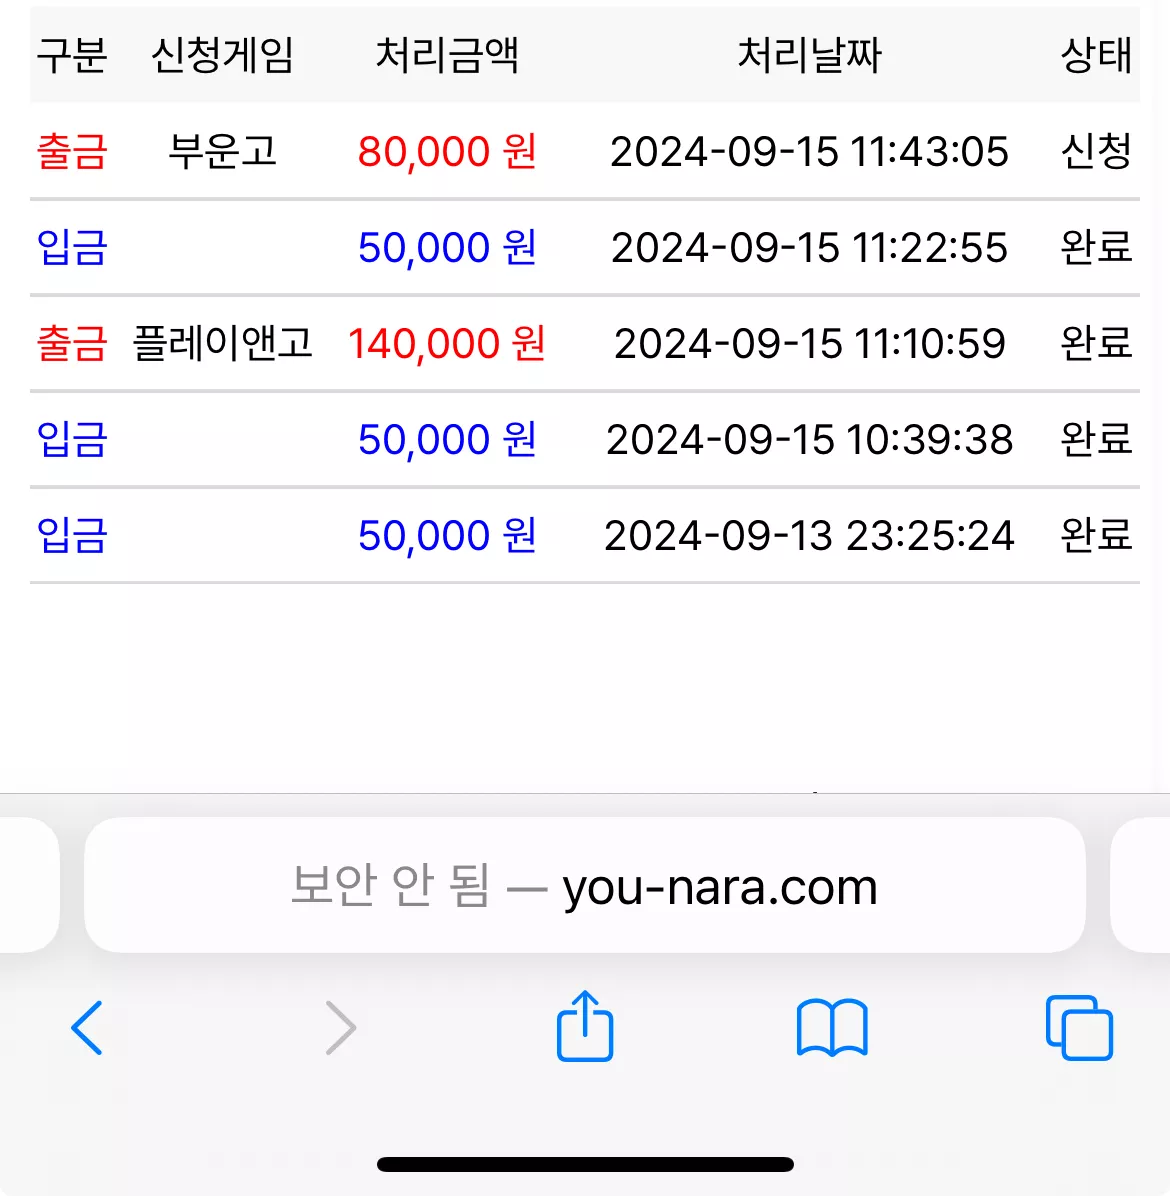Image resolution: width=1170 pixels, height=1196 pixels.
Task: Select the 처리날짜 column header
Action: pyautogui.click(x=809, y=55)
